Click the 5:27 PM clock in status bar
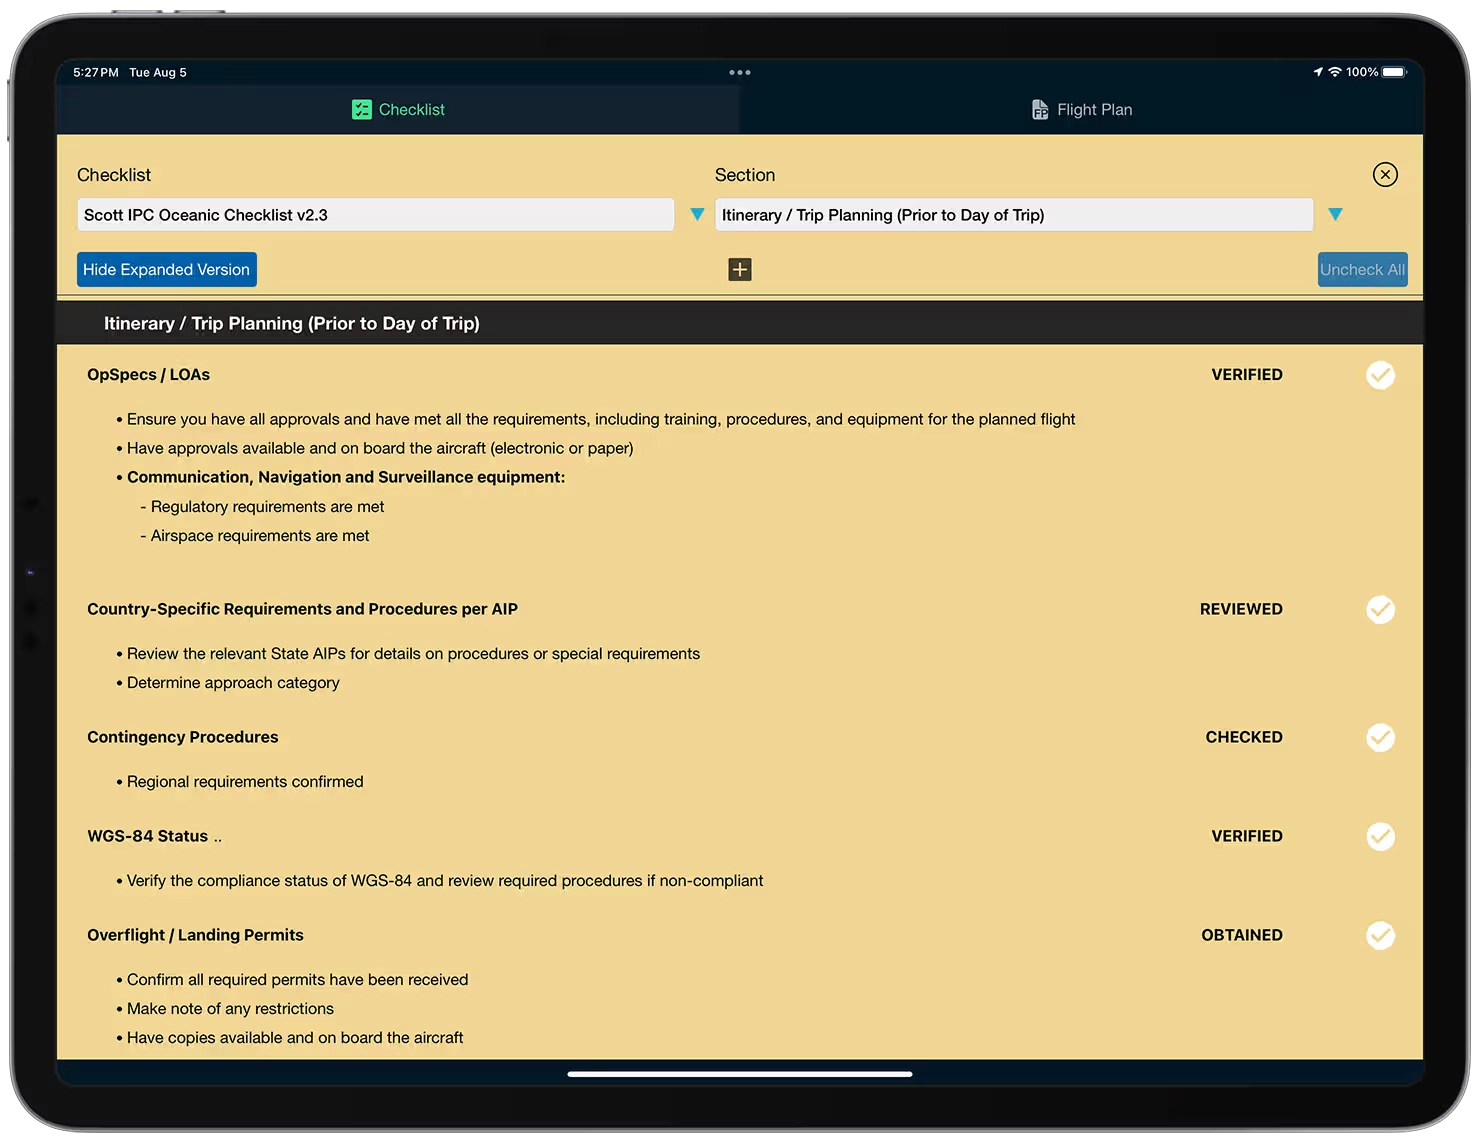Viewport: 1480px width, 1145px height. click(x=96, y=72)
